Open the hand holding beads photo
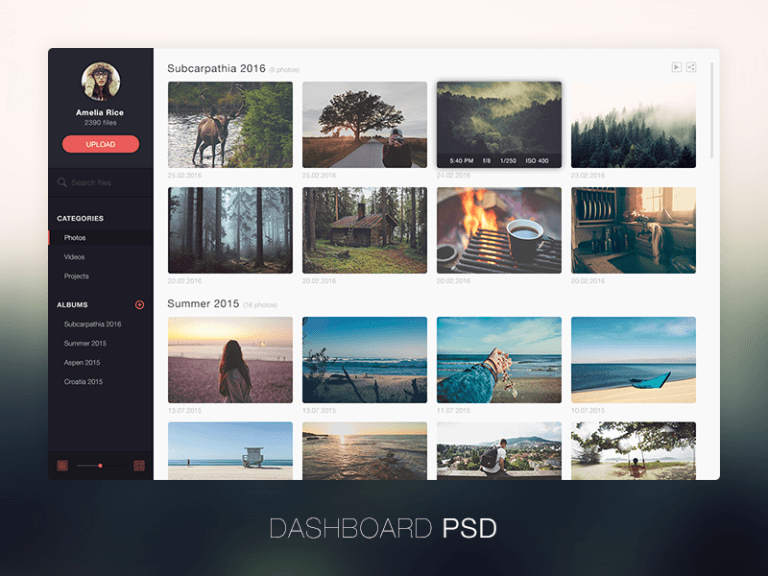Image resolution: width=768 pixels, height=576 pixels. (499, 360)
